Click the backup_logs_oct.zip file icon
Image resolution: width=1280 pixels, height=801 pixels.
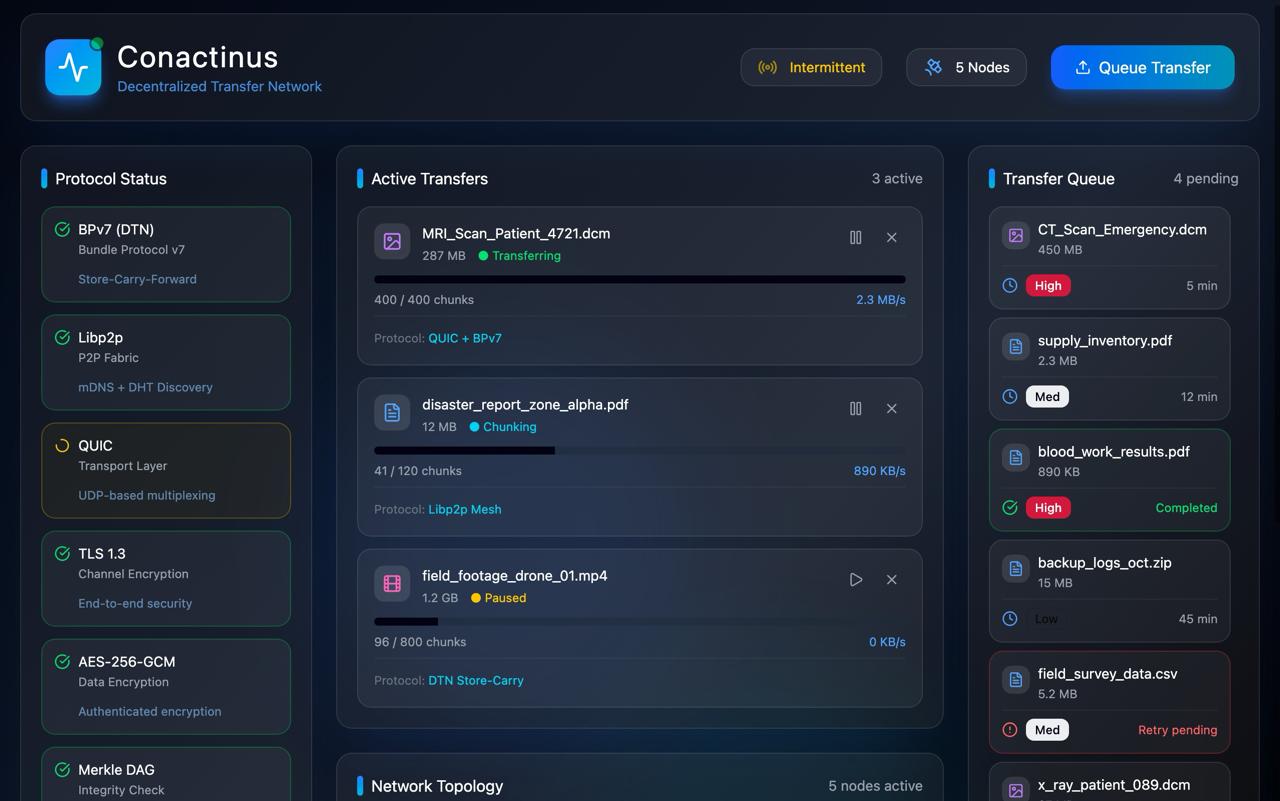click(1016, 568)
